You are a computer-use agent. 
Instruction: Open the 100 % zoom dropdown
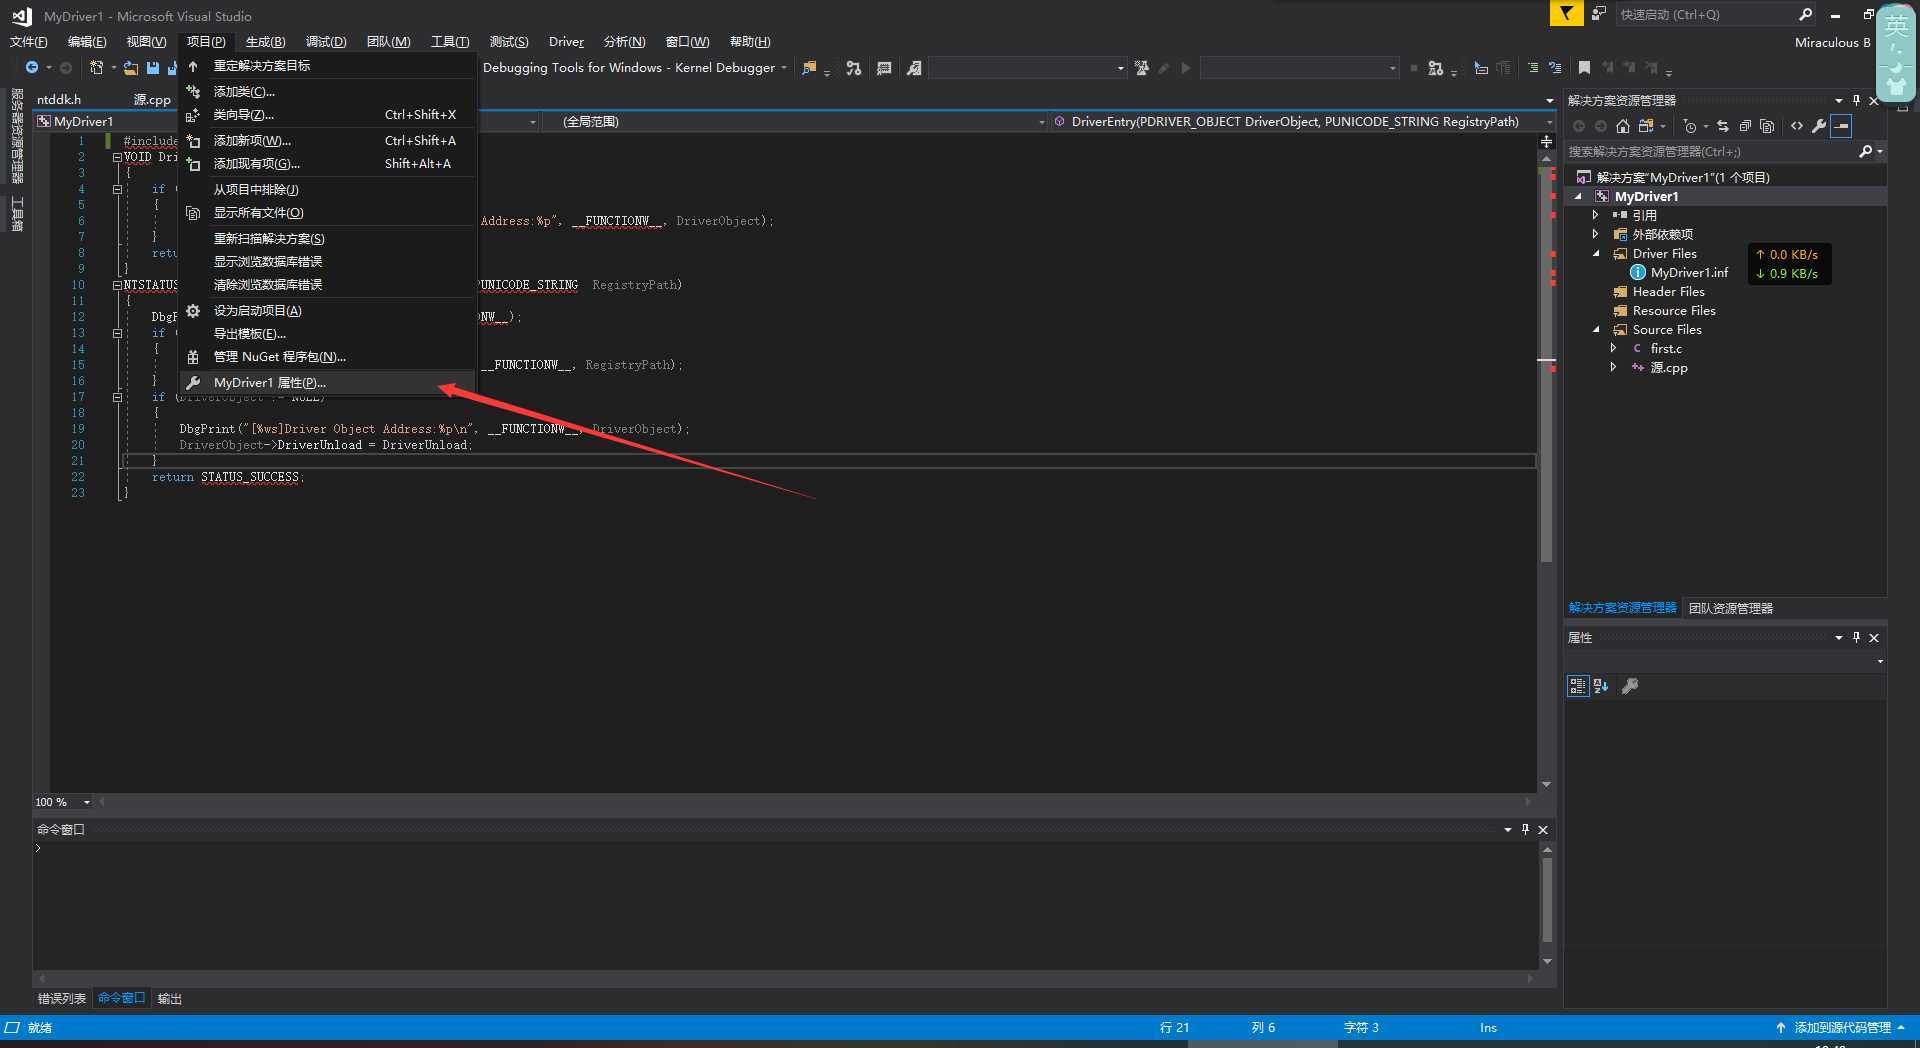tap(87, 802)
